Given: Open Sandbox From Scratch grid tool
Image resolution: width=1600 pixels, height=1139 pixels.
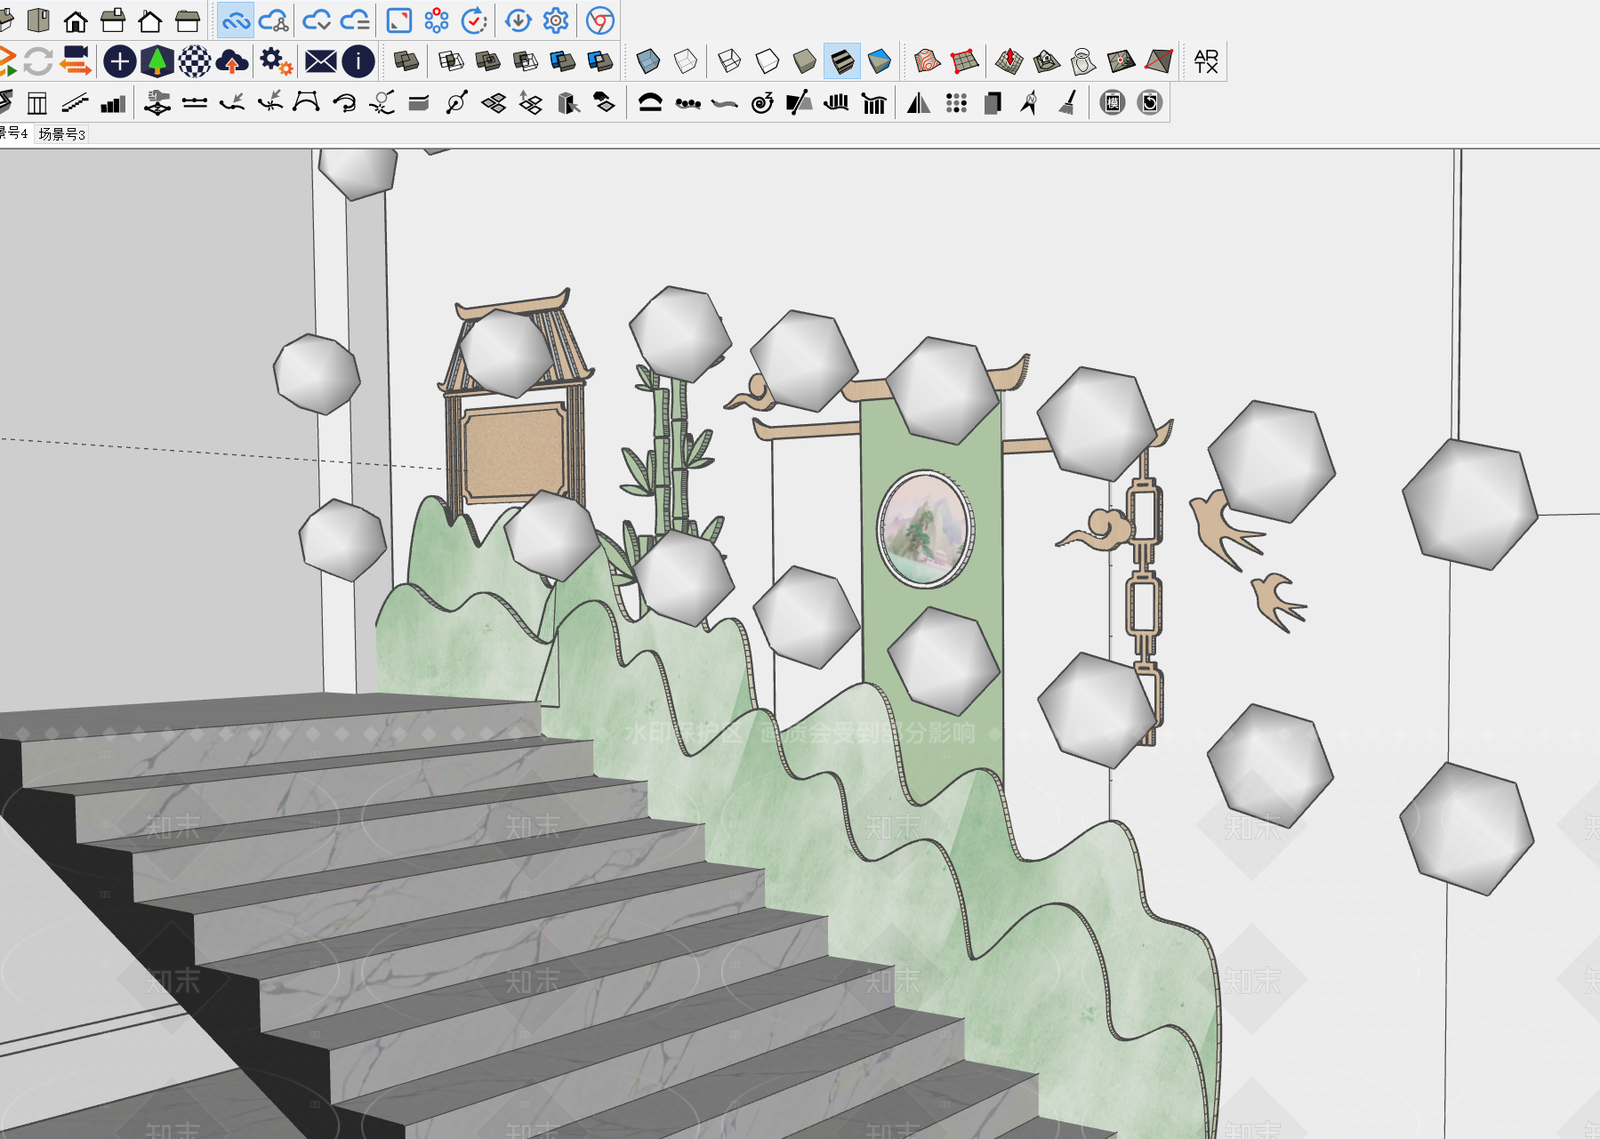Looking at the screenshot, I should (x=964, y=61).
